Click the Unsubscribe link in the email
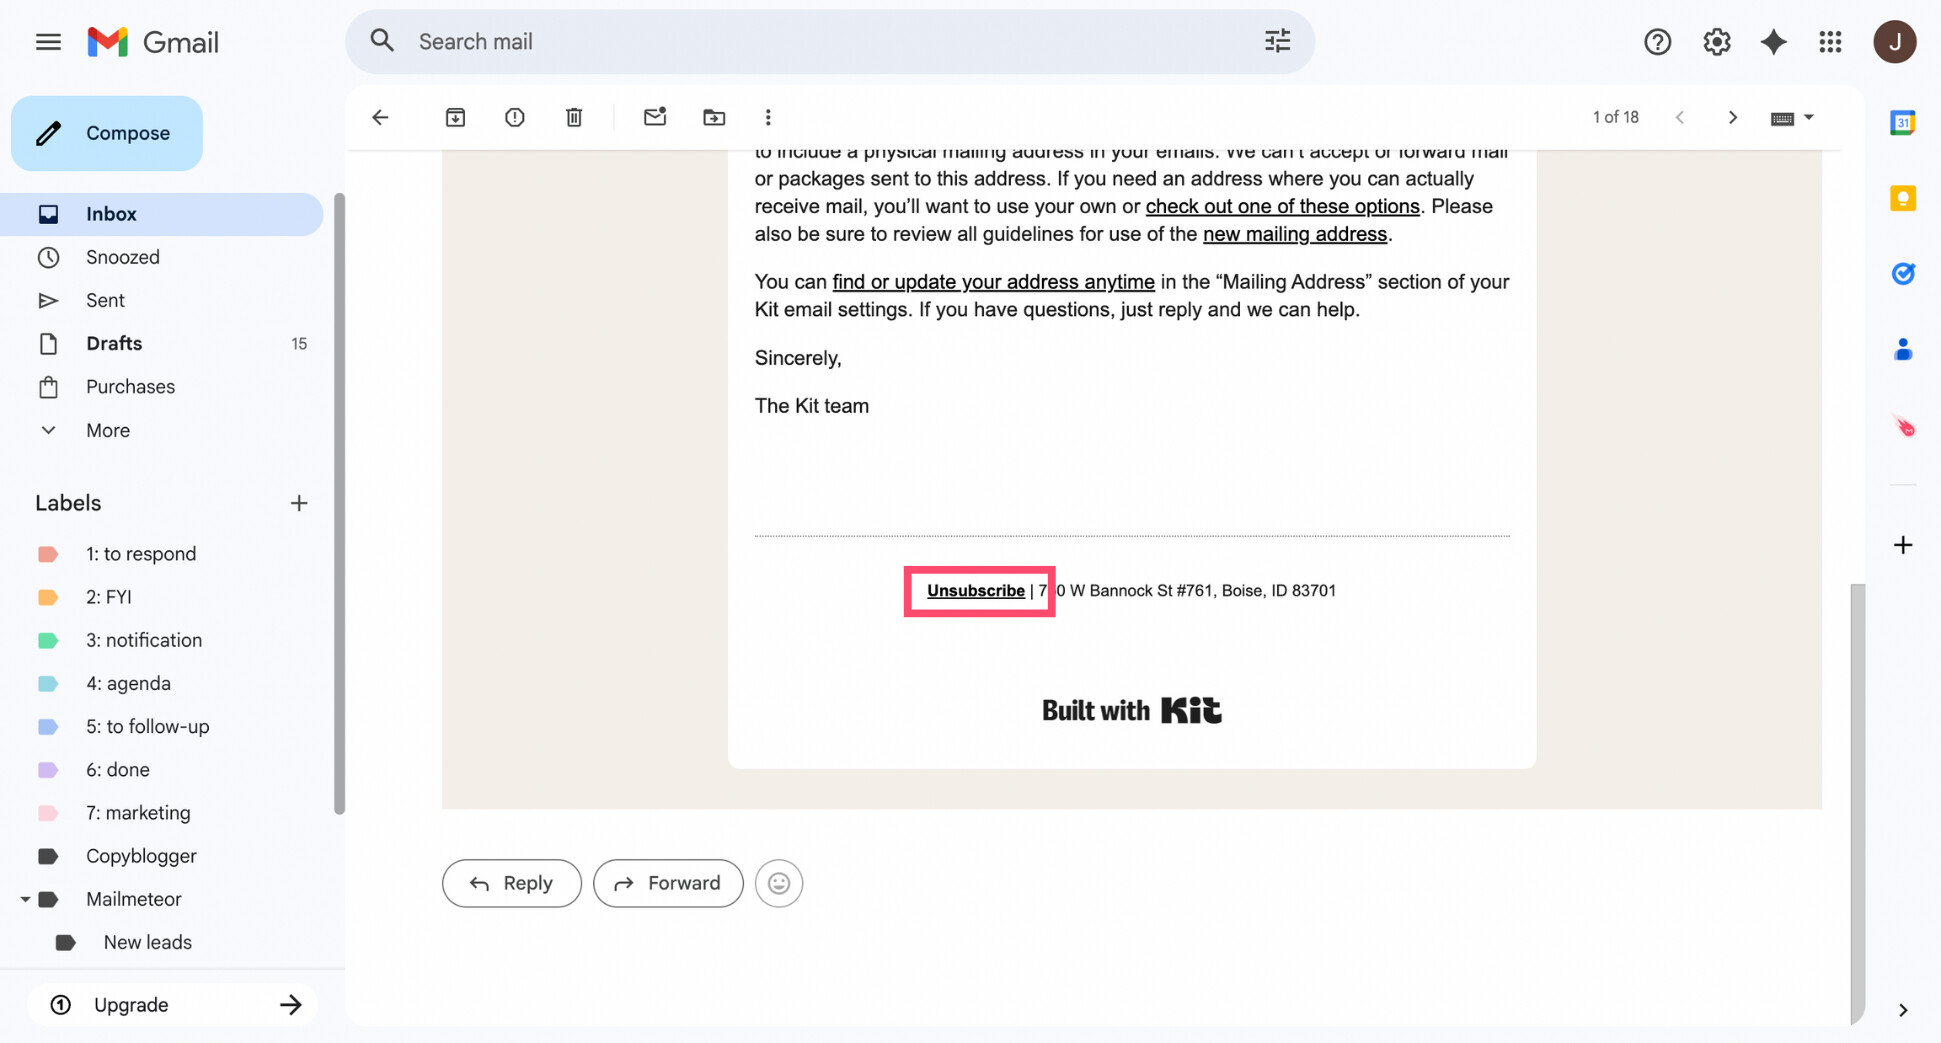Viewport: 1941px width, 1043px height. point(976,591)
